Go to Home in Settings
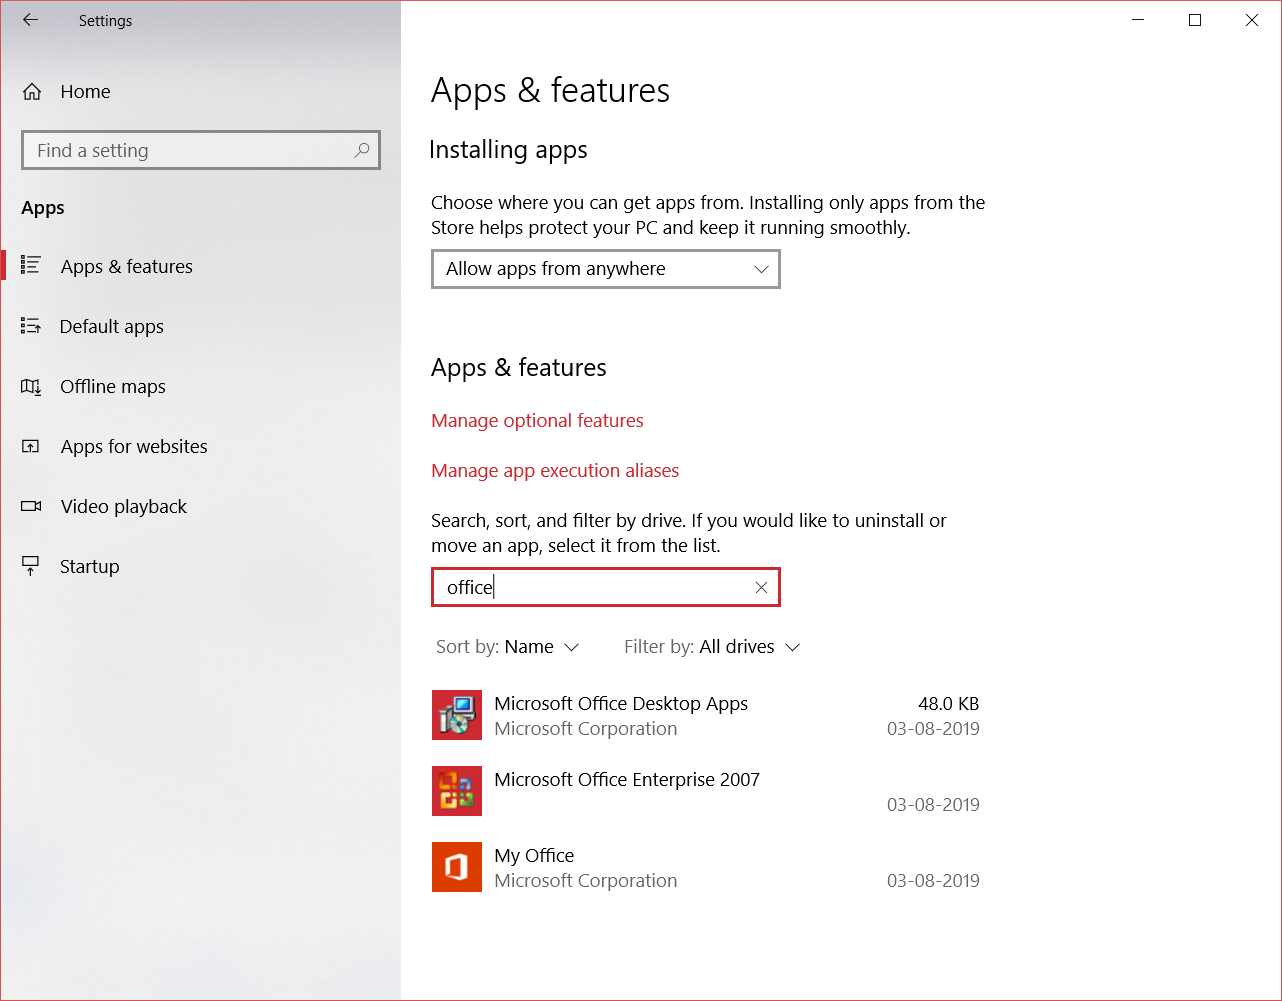 [x=85, y=92]
